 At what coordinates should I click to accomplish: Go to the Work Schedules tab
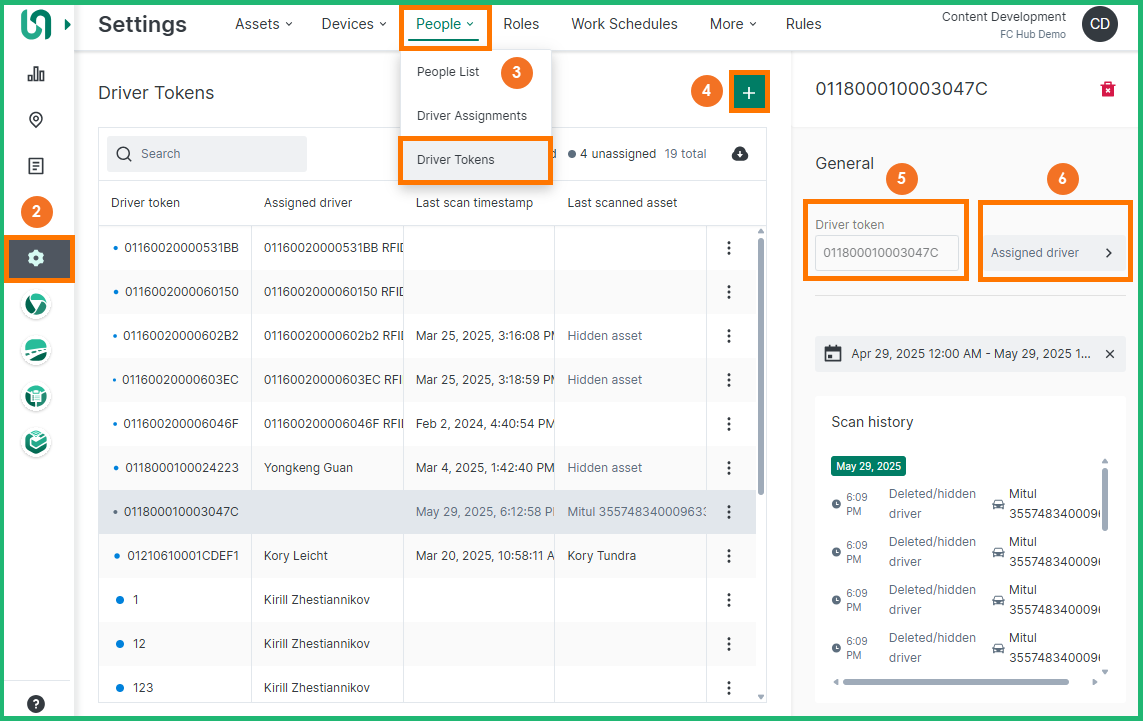[624, 24]
